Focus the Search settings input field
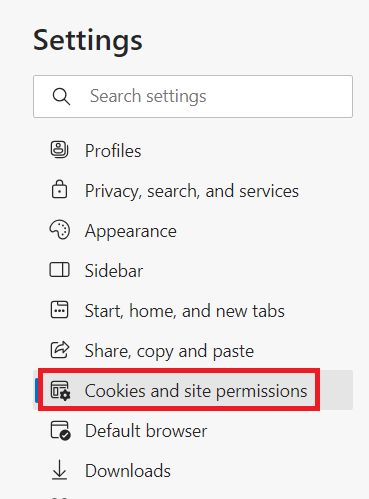 pos(193,96)
